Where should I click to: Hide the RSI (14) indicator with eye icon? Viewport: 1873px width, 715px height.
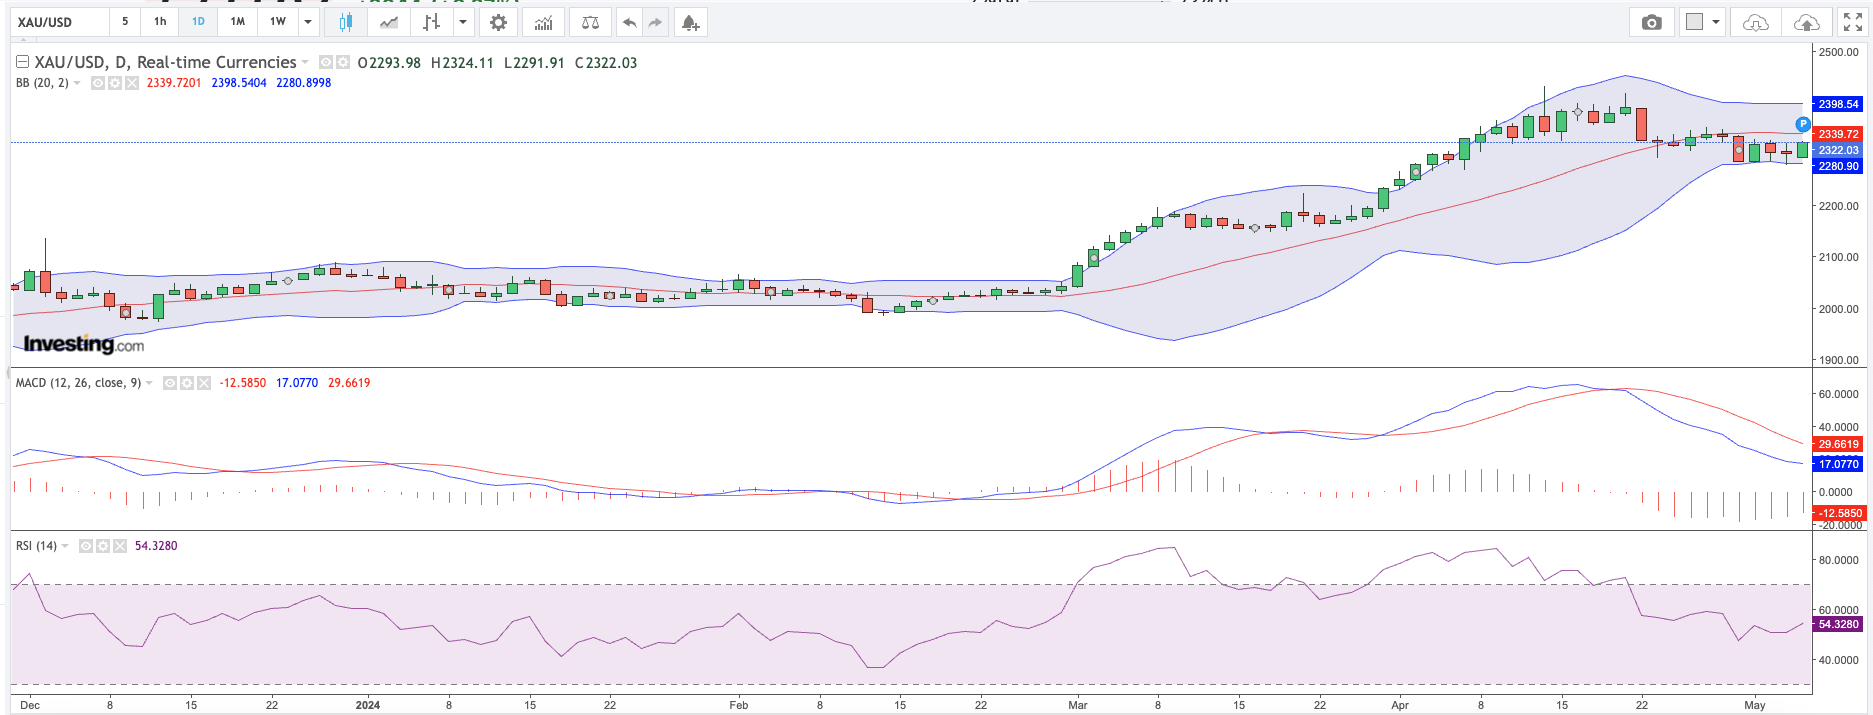pos(86,546)
